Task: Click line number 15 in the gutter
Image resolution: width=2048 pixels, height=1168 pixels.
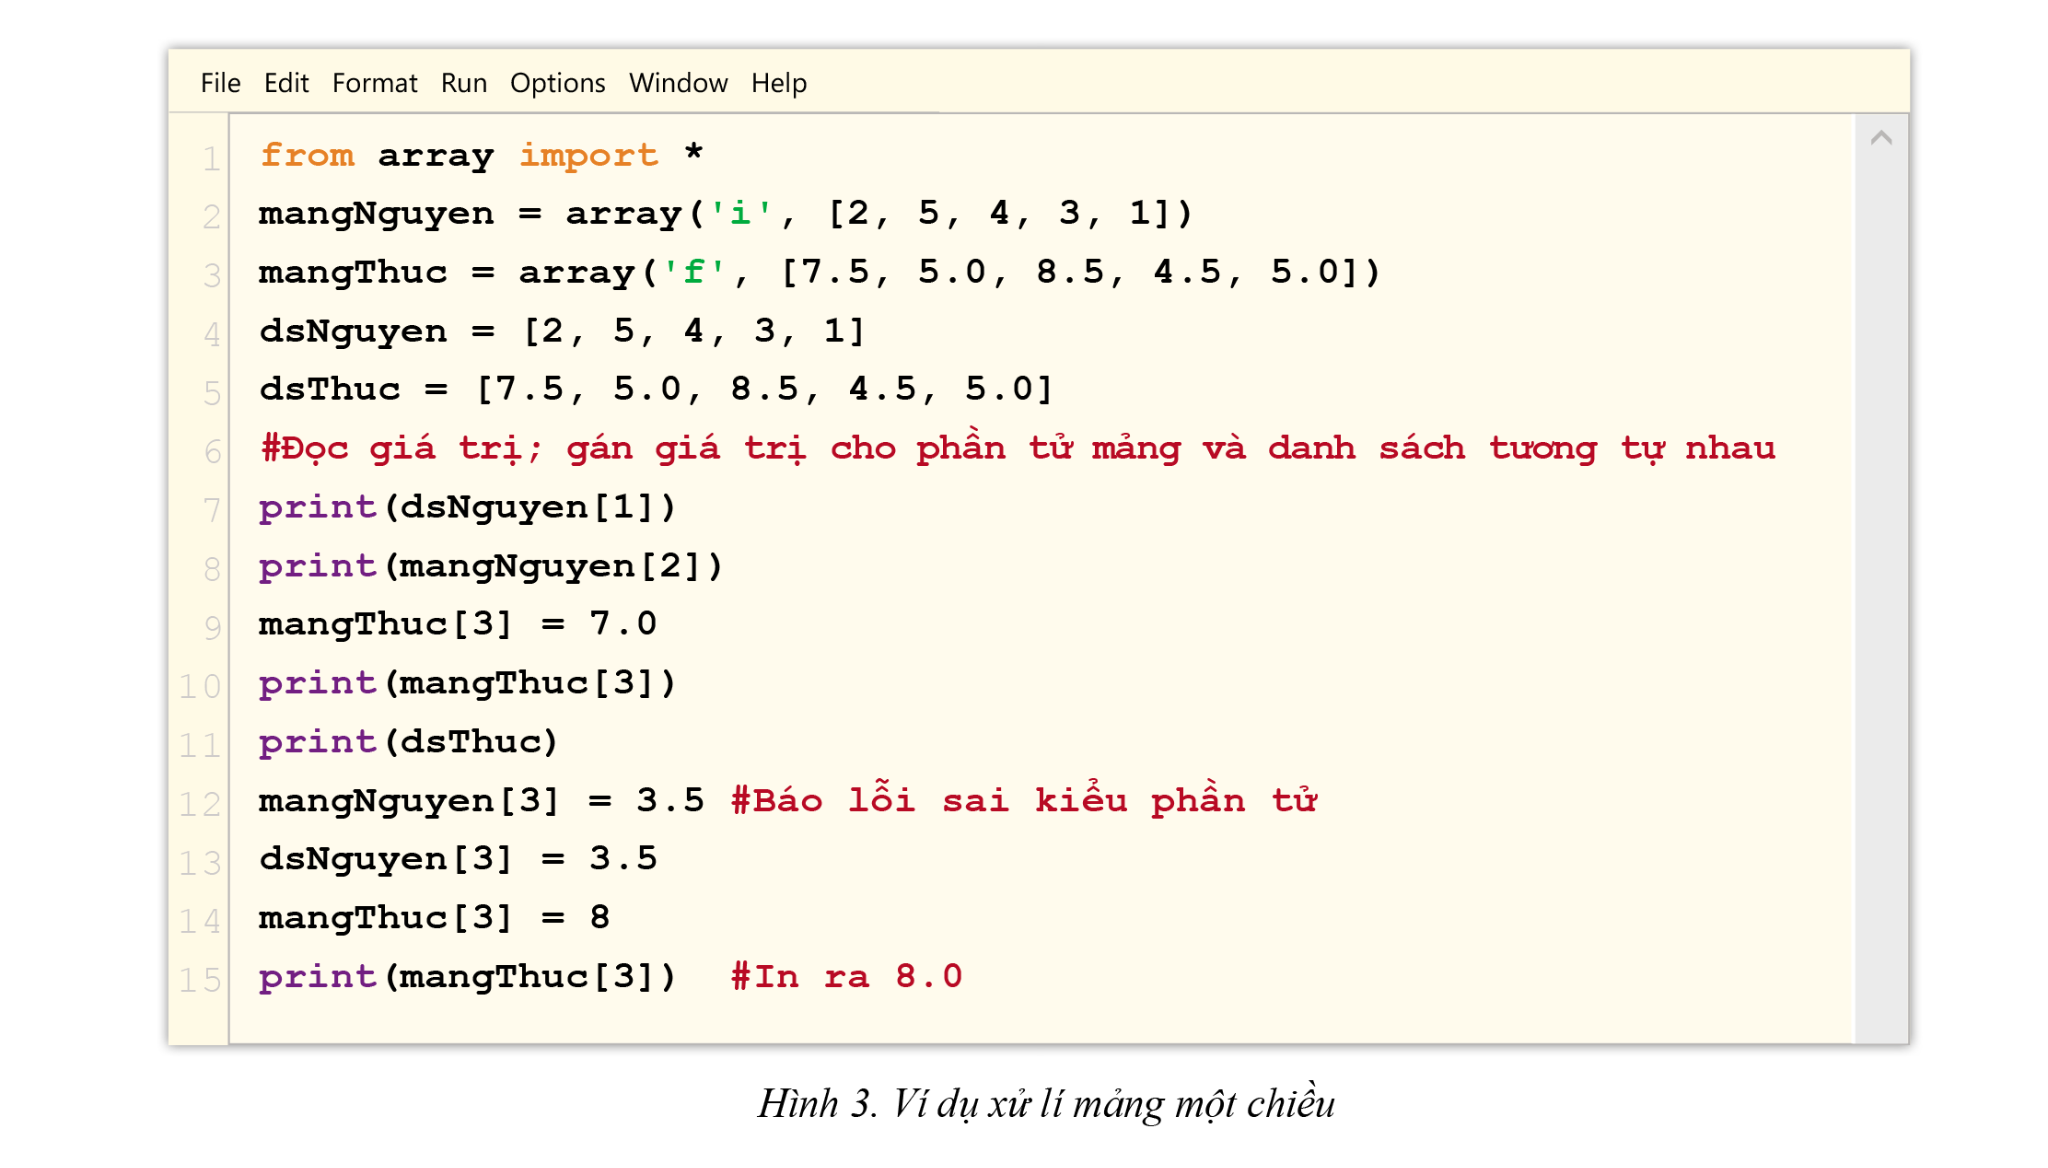Action: (x=200, y=979)
